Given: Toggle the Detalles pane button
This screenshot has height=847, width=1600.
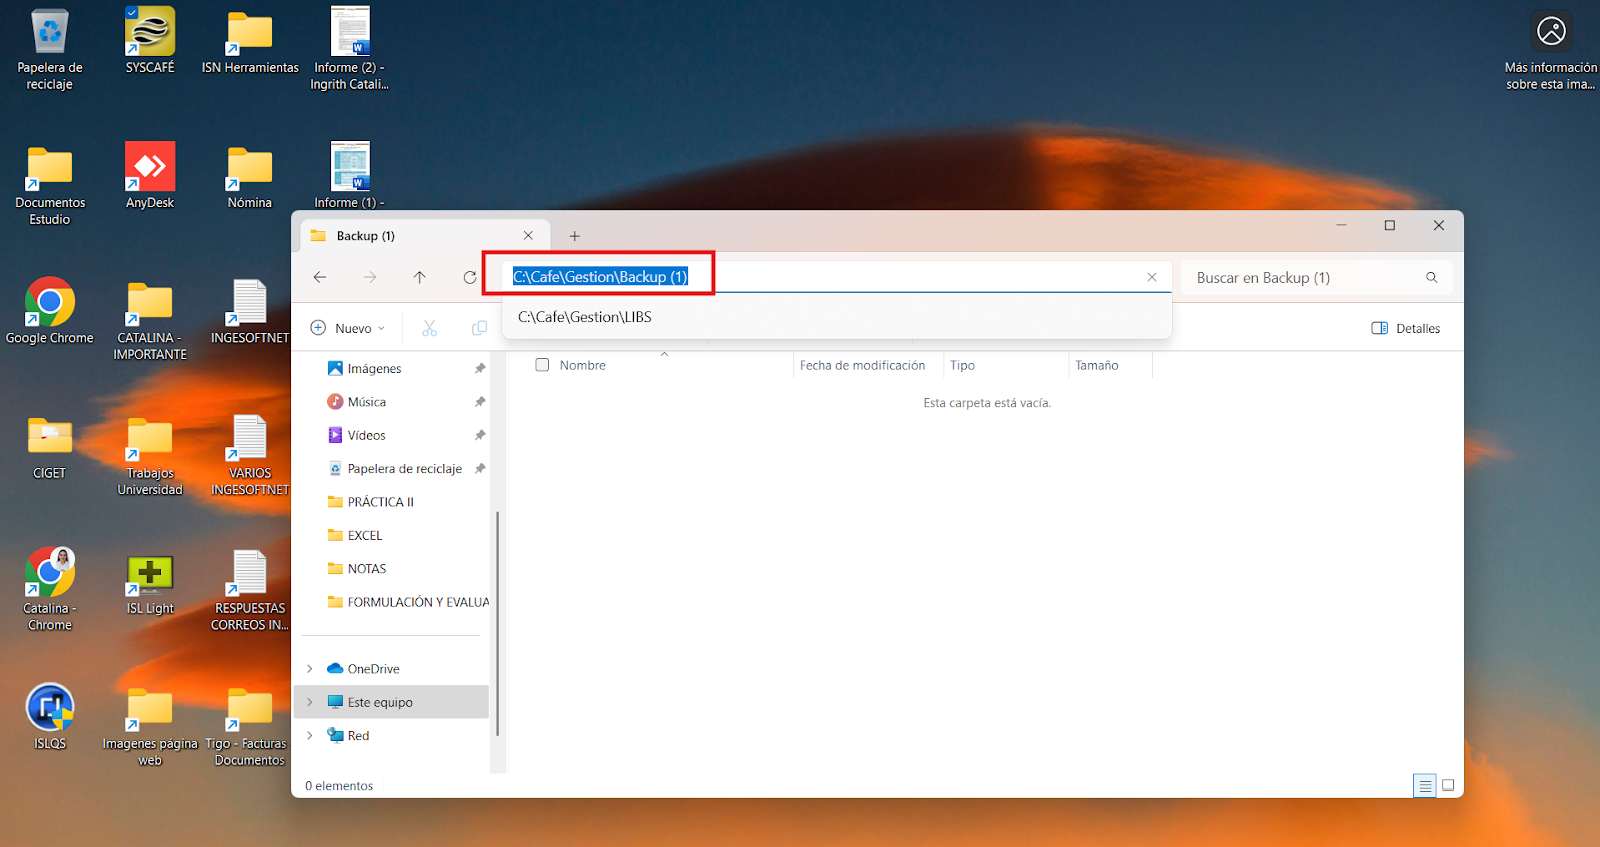Looking at the screenshot, I should tap(1406, 328).
